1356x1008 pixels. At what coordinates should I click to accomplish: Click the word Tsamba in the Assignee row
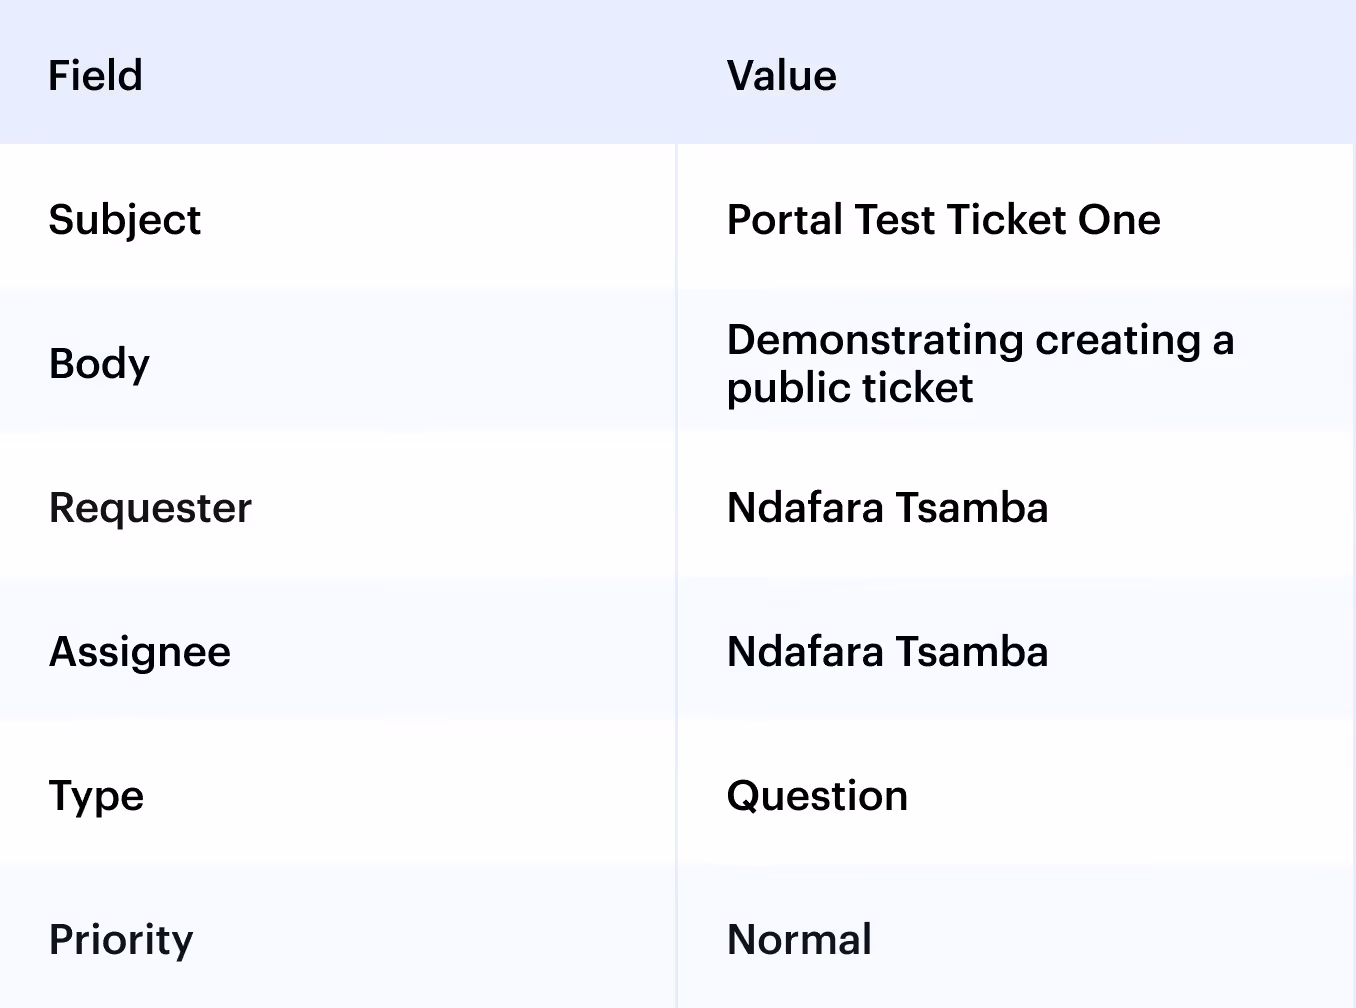tap(971, 651)
